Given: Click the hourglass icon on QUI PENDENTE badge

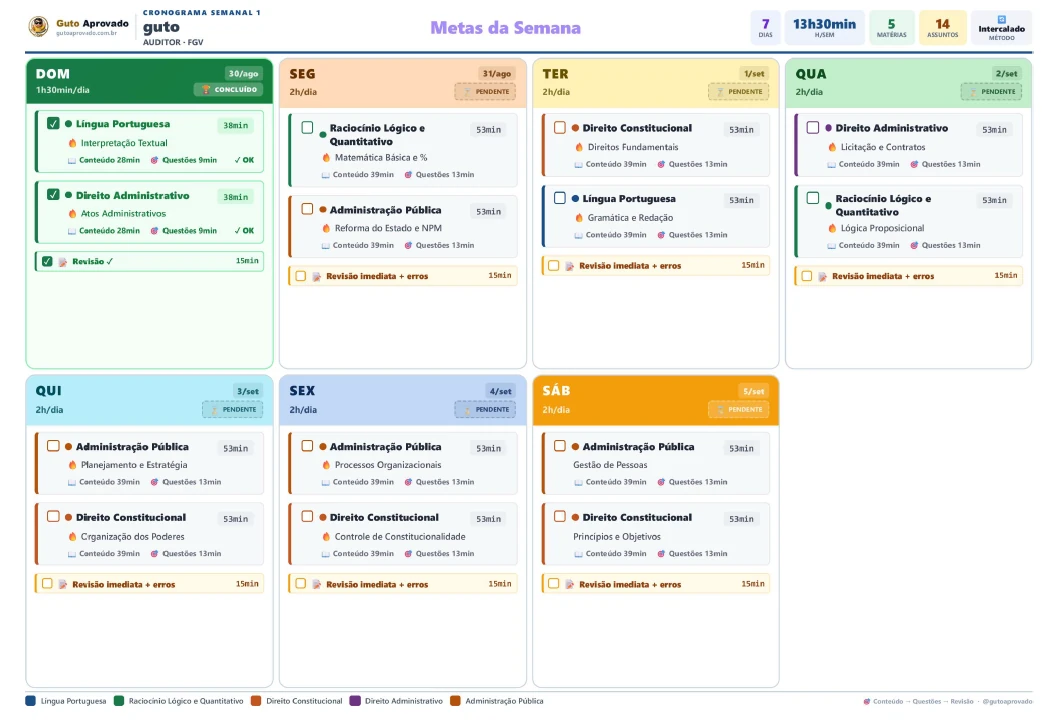Looking at the screenshot, I should (215, 410).
